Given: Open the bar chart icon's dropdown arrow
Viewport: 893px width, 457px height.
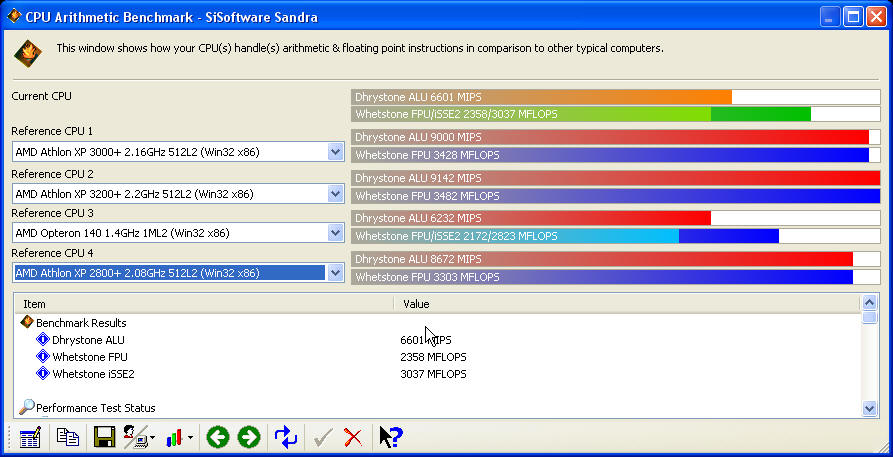Looking at the screenshot, I should pos(190,438).
